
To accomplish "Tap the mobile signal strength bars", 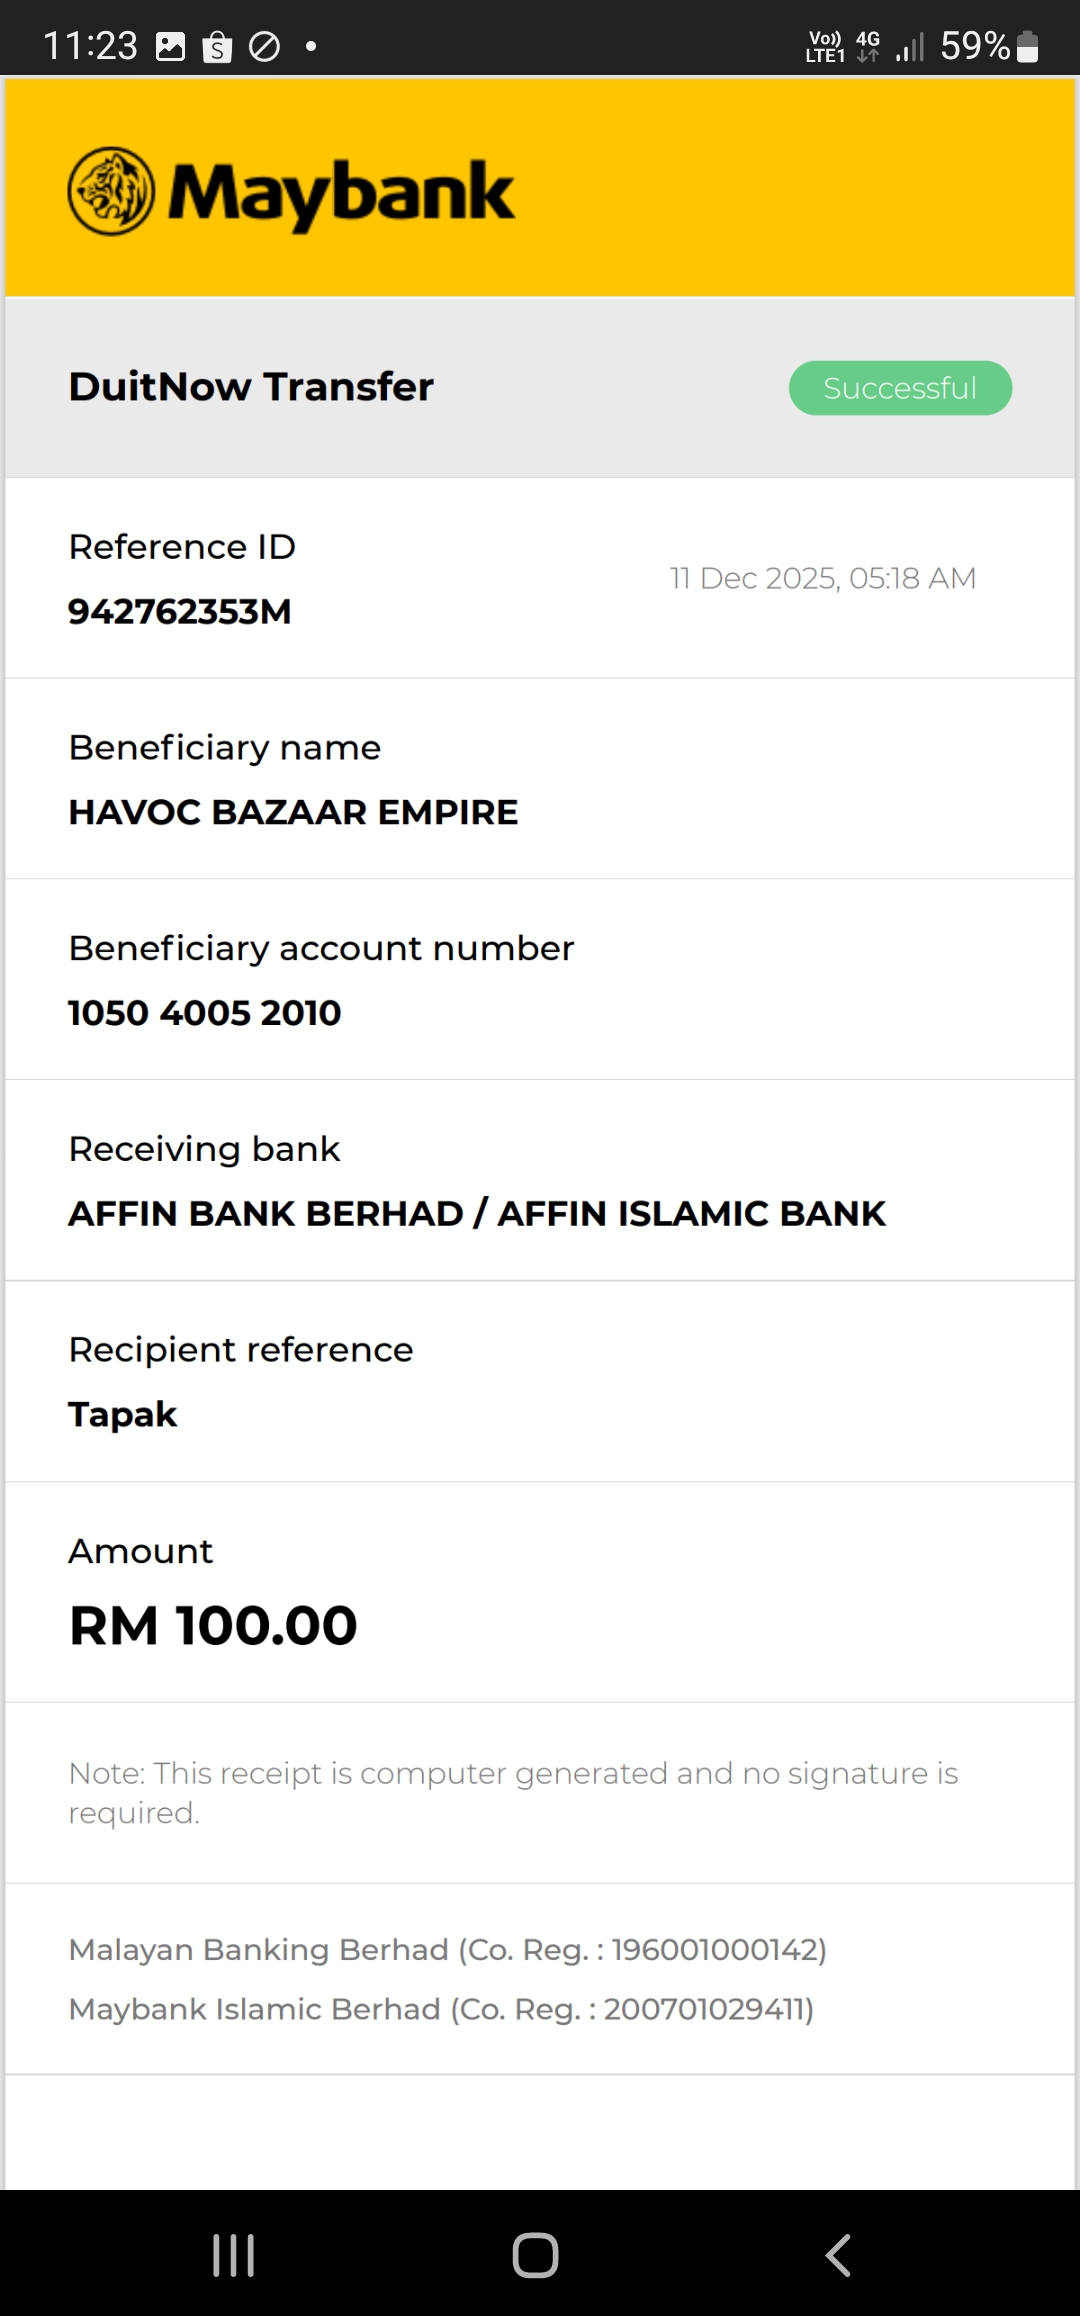I will 910,47.
